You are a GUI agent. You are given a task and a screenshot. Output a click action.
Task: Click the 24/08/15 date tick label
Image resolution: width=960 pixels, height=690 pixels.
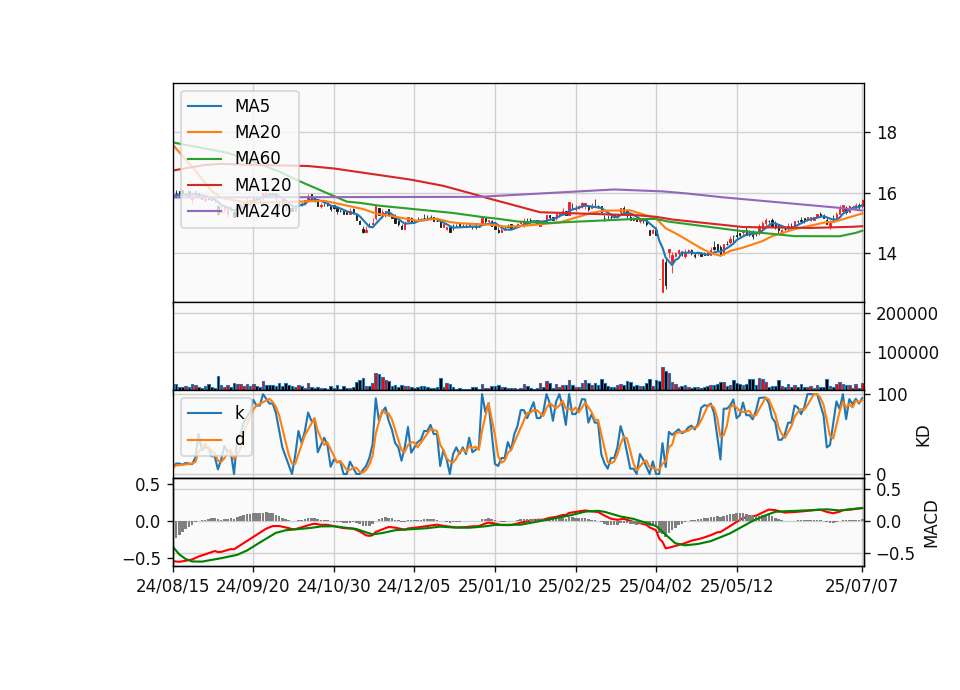(x=173, y=586)
